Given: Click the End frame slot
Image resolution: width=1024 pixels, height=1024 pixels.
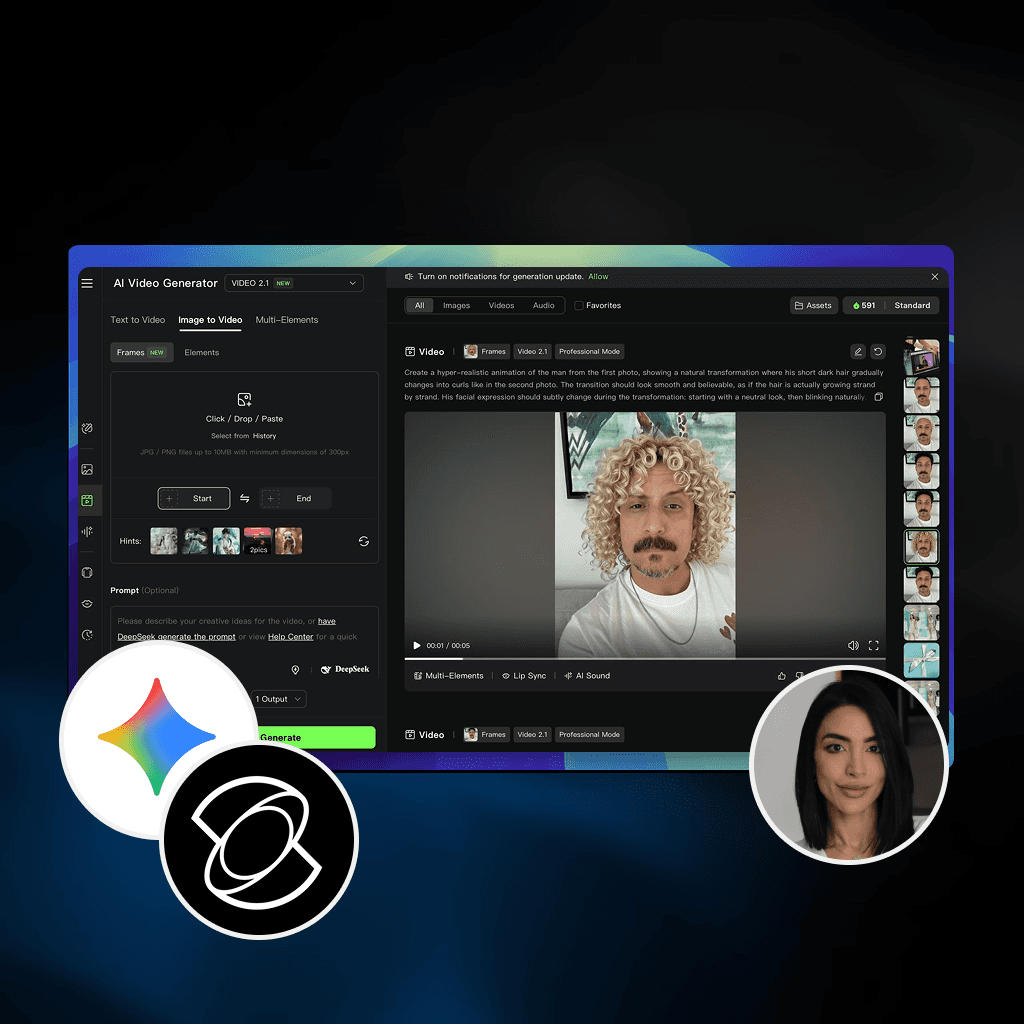Looking at the screenshot, I should [x=295, y=498].
